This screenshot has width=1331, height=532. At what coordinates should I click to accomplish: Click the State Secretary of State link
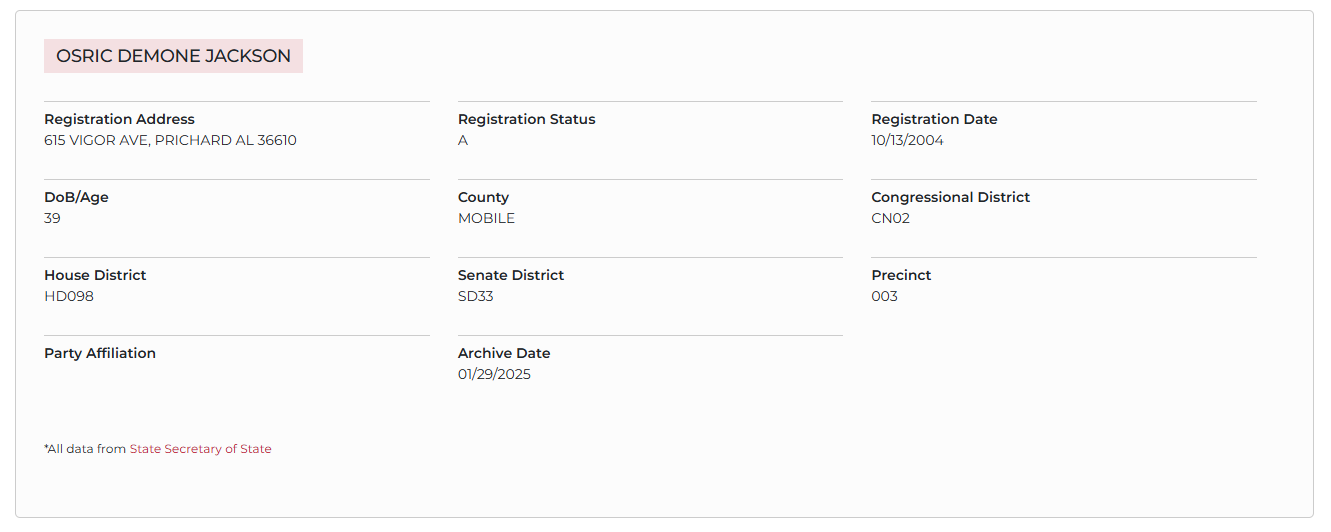click(200, 449)
